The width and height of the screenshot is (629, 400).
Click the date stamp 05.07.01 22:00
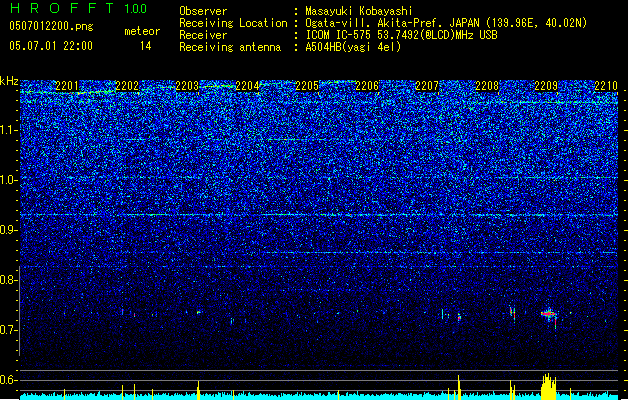point(51,46)
